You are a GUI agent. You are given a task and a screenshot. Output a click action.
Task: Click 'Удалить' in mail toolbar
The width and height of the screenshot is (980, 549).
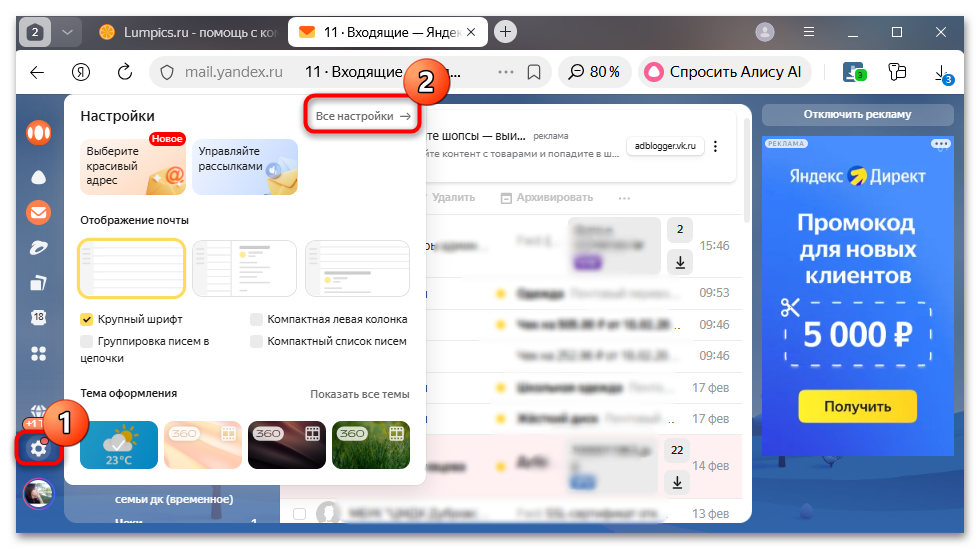[453, 198]
